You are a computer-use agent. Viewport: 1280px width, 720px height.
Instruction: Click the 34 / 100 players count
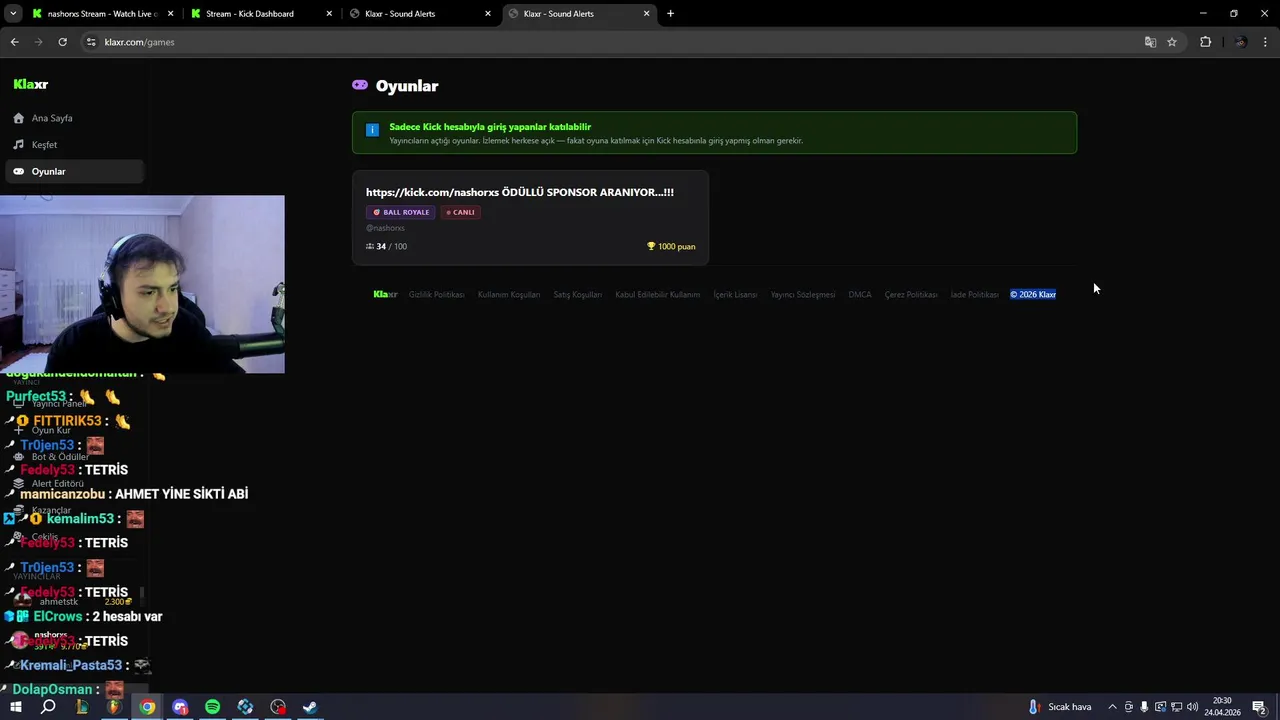[386, 246]
